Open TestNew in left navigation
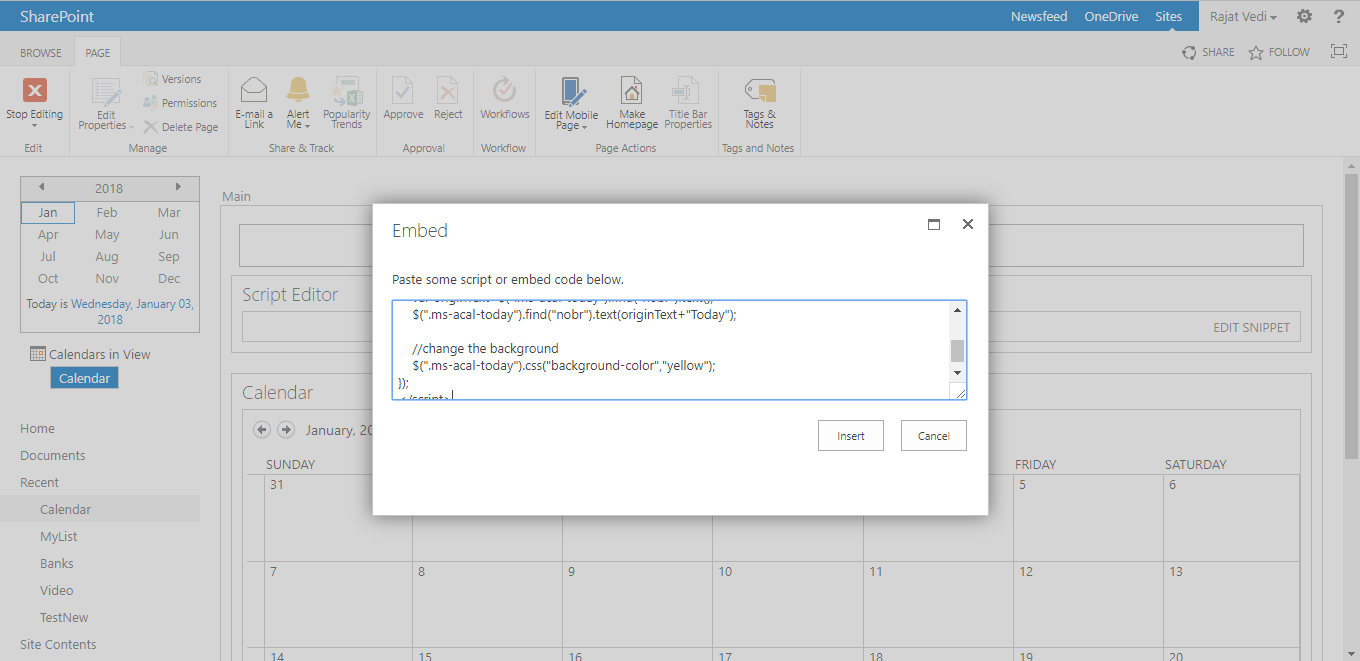Viewport: 1360px width, 661px height. (x=64, y=617)
